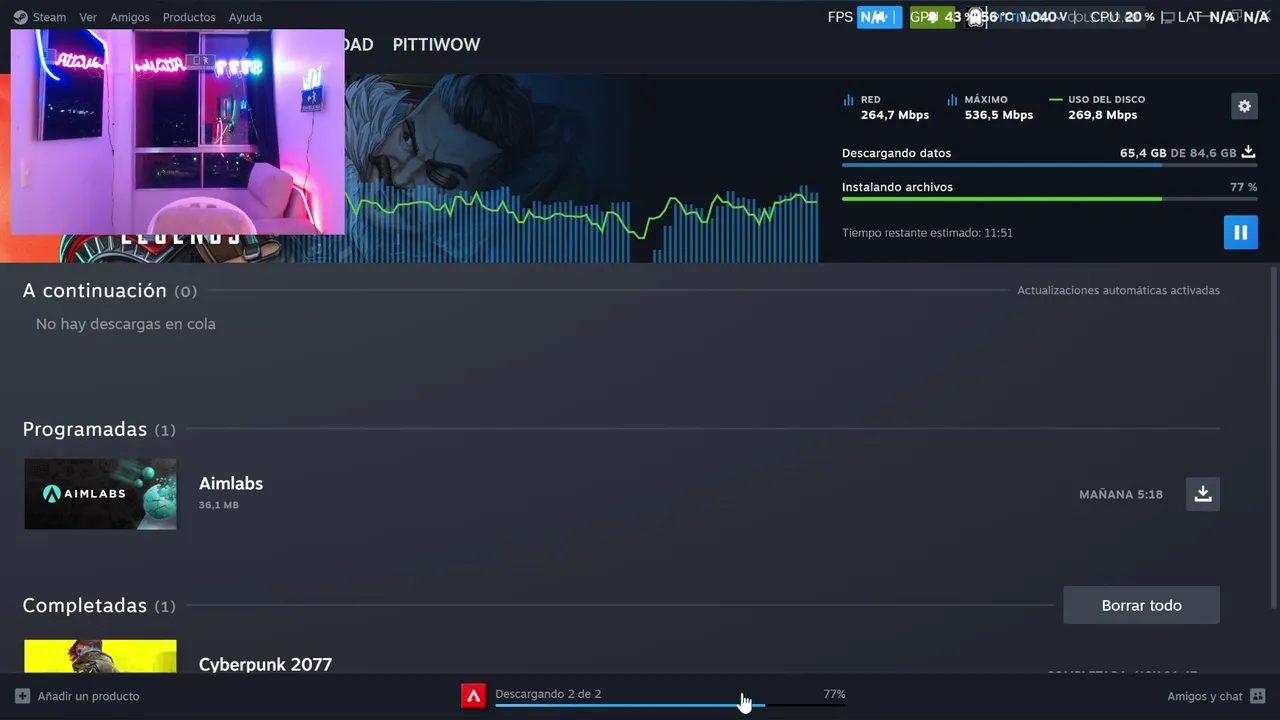The height and width of the screenshot is (720, 1280).
Task: Click Añadir un producto text
Action: click(89, 696)
